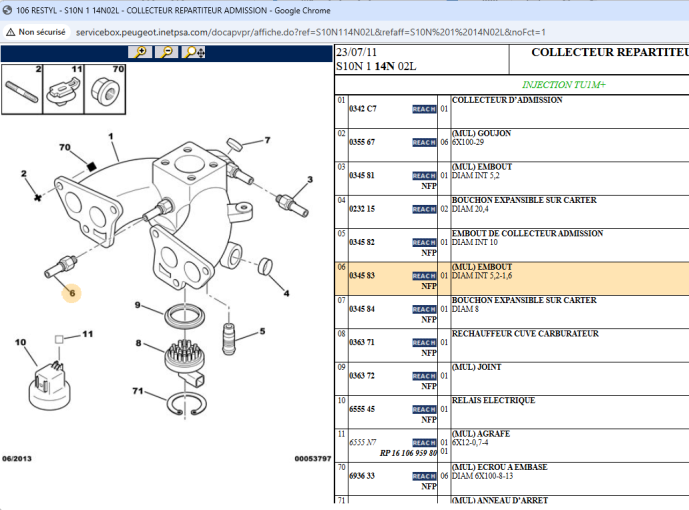Click the REACH badge for part 0342 C7
This screenshot has height=510, width=689.
click(424, 108)
